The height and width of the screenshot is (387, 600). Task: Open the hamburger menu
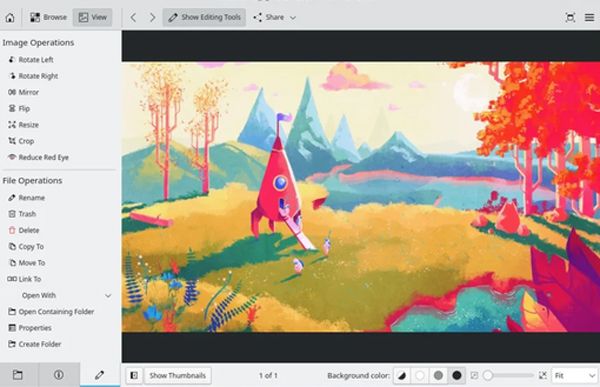click(589, 18)
